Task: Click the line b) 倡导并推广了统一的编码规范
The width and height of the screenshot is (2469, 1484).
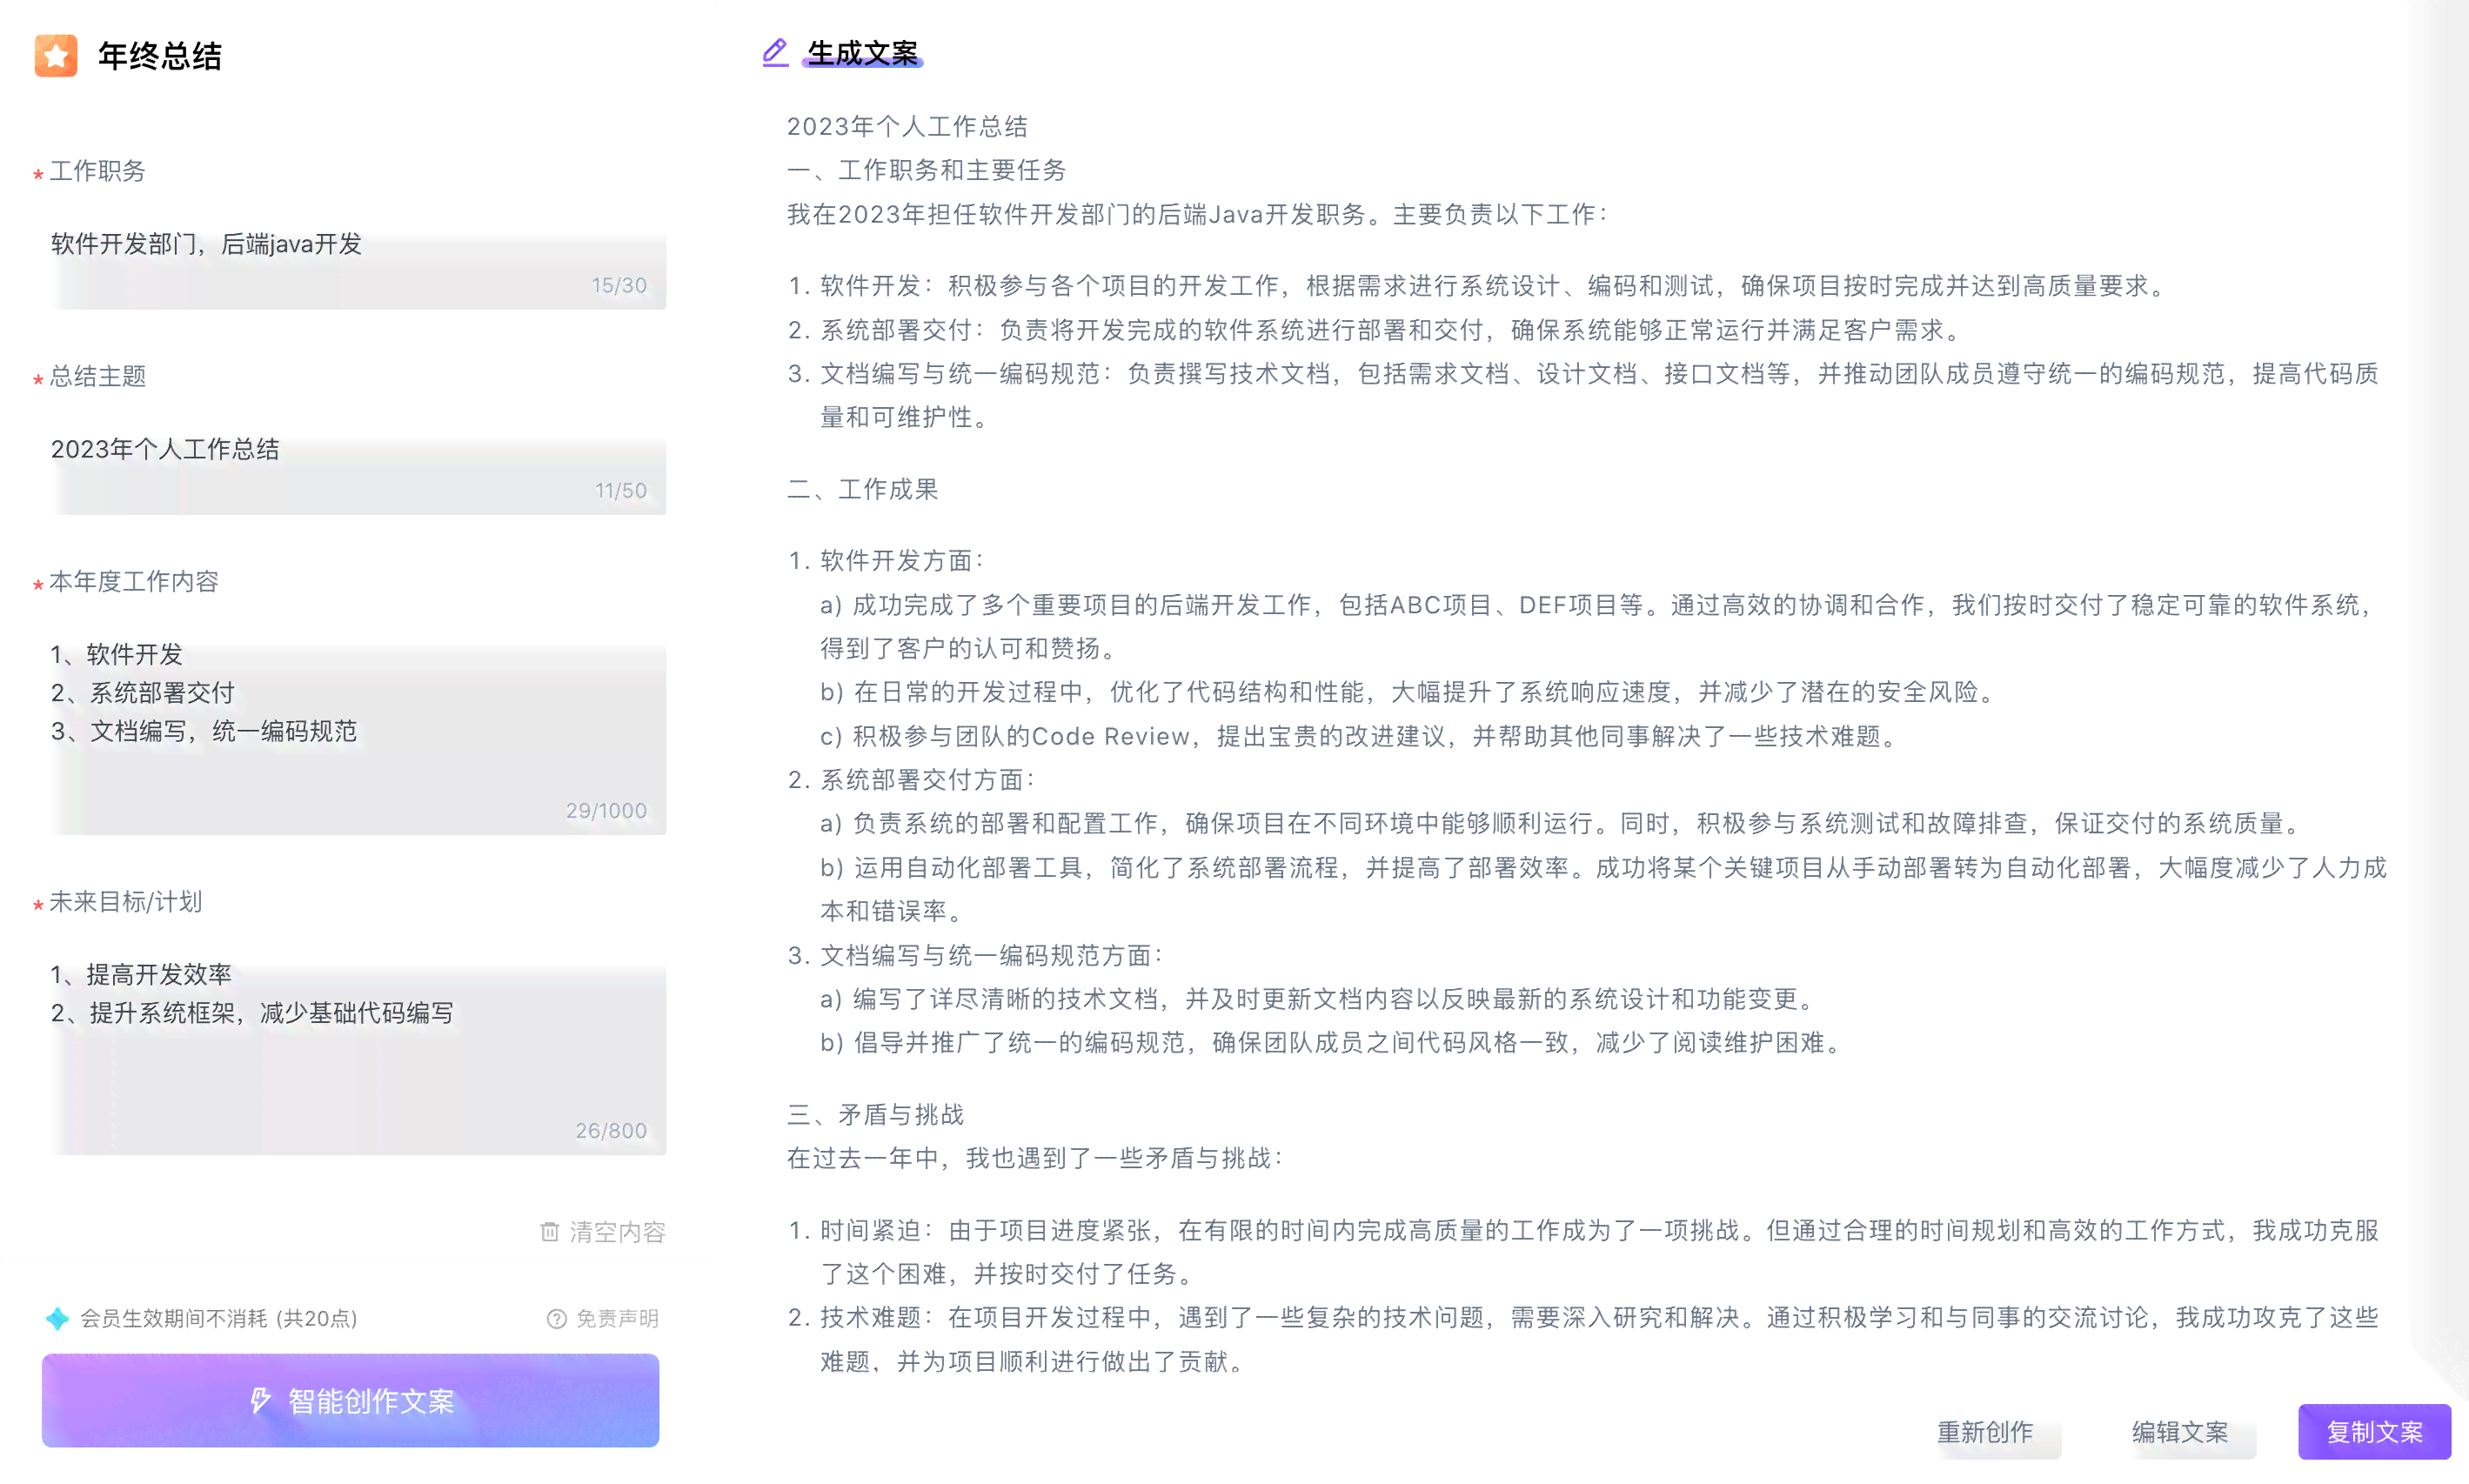Action: point(1331,1042)
